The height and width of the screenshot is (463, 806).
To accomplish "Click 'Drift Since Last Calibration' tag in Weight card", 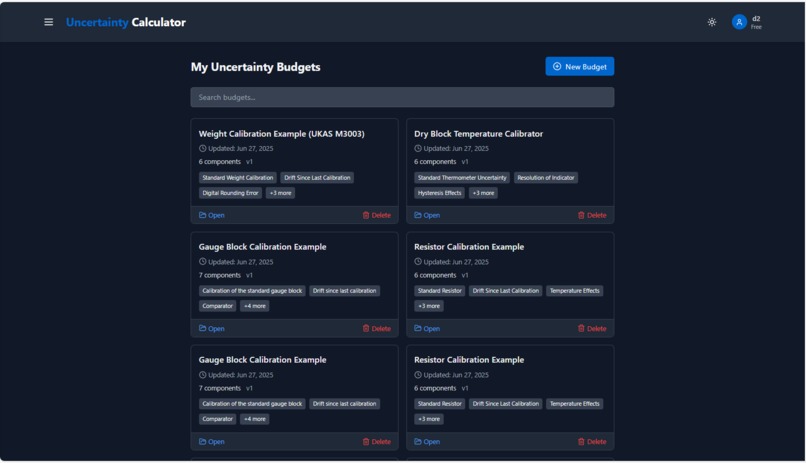I will click(317, 178).
